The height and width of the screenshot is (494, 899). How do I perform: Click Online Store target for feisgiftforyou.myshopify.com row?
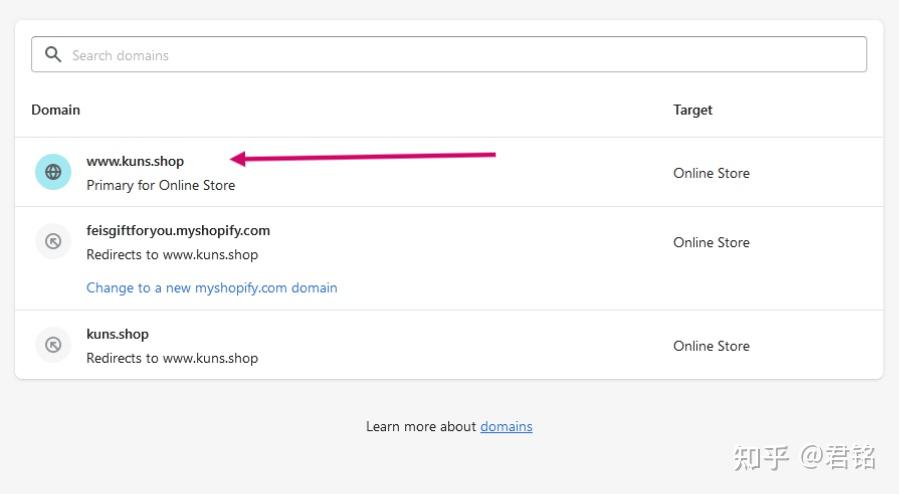point(712,242)
